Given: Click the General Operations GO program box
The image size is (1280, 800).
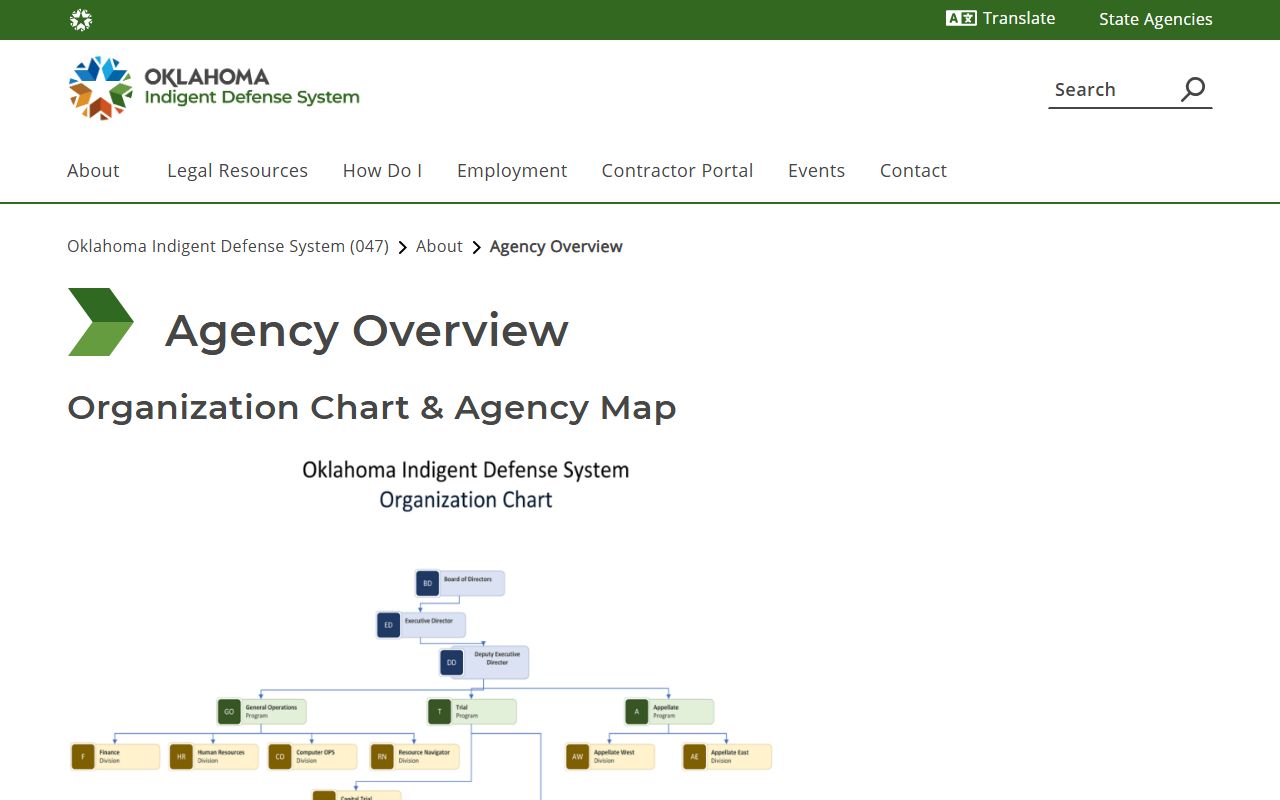Looking at the screenshot, I should [x=262, y=712].
